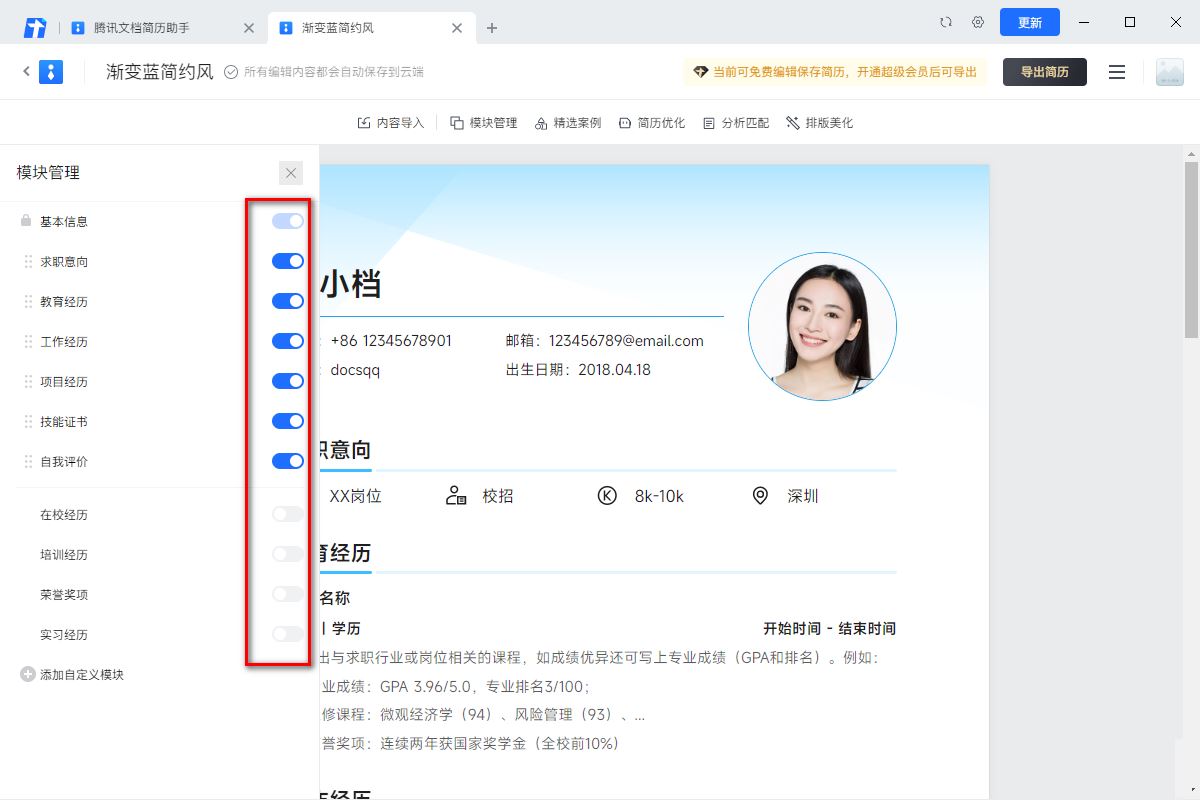Click drag handle beside 技能证书
Screen dimensions: 1200x800
[28, 421]
